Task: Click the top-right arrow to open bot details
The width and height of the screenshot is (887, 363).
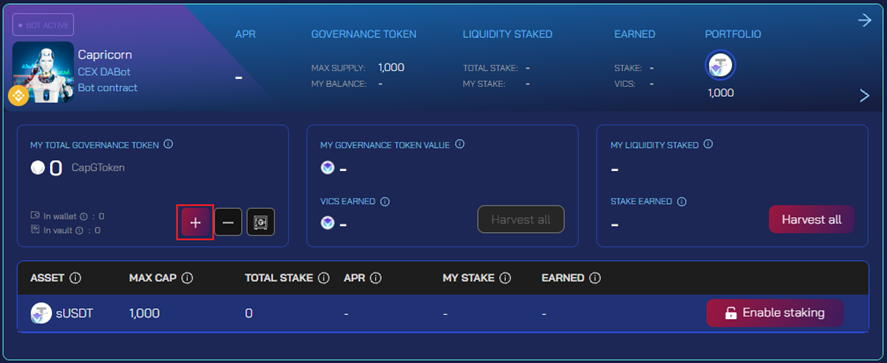Action: (x=864, y=21)
